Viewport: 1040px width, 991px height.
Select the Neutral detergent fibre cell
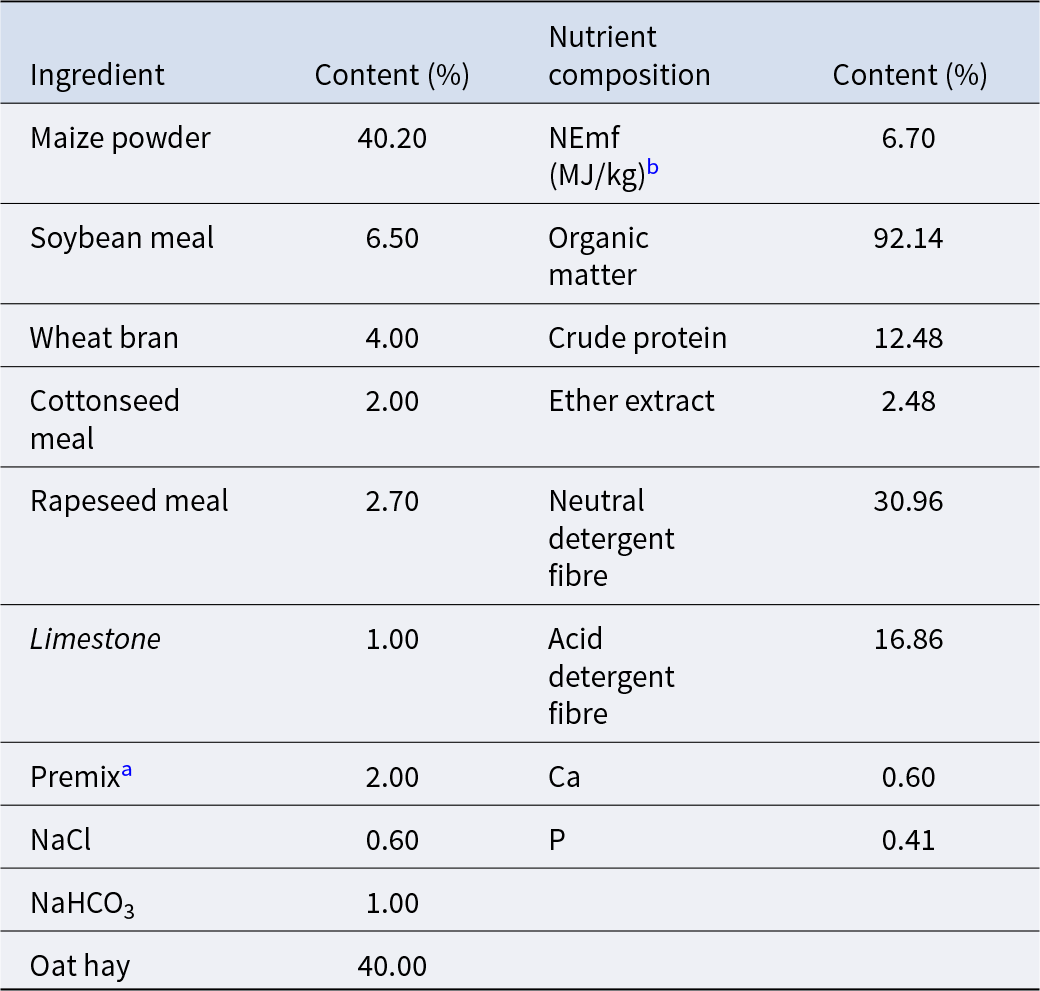pyautogui.click(x=611, y=538)
